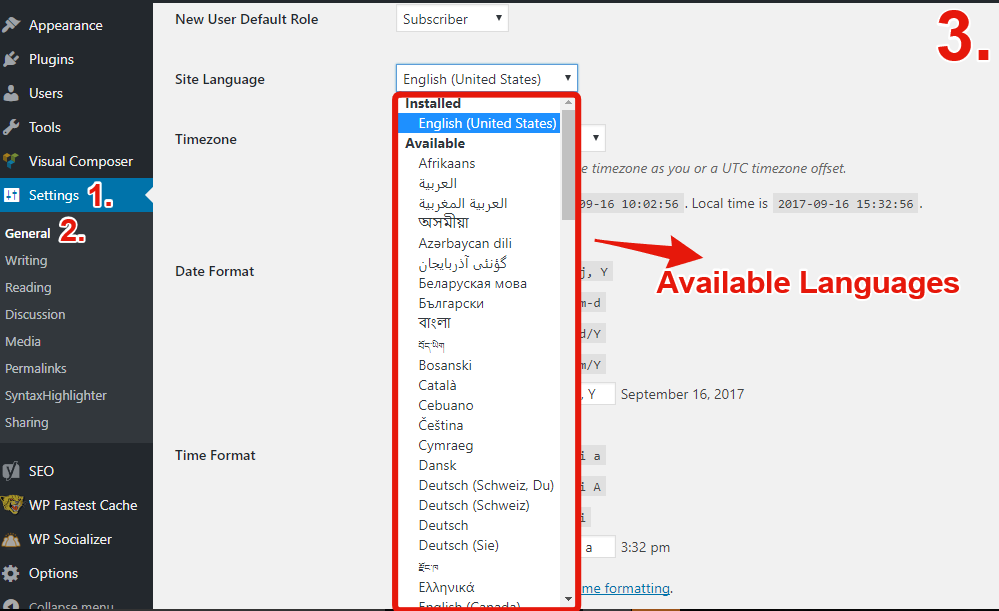Image resolution: width=999 pixels, height=611 pixels.
Task: Click the Tools wrench icon
Action: [x=12, y=127]
